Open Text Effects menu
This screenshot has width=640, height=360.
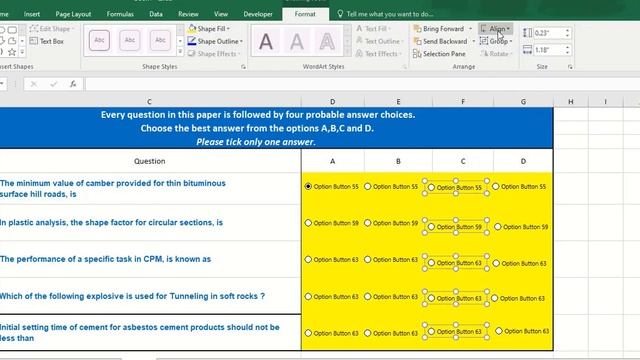(378, 53)
